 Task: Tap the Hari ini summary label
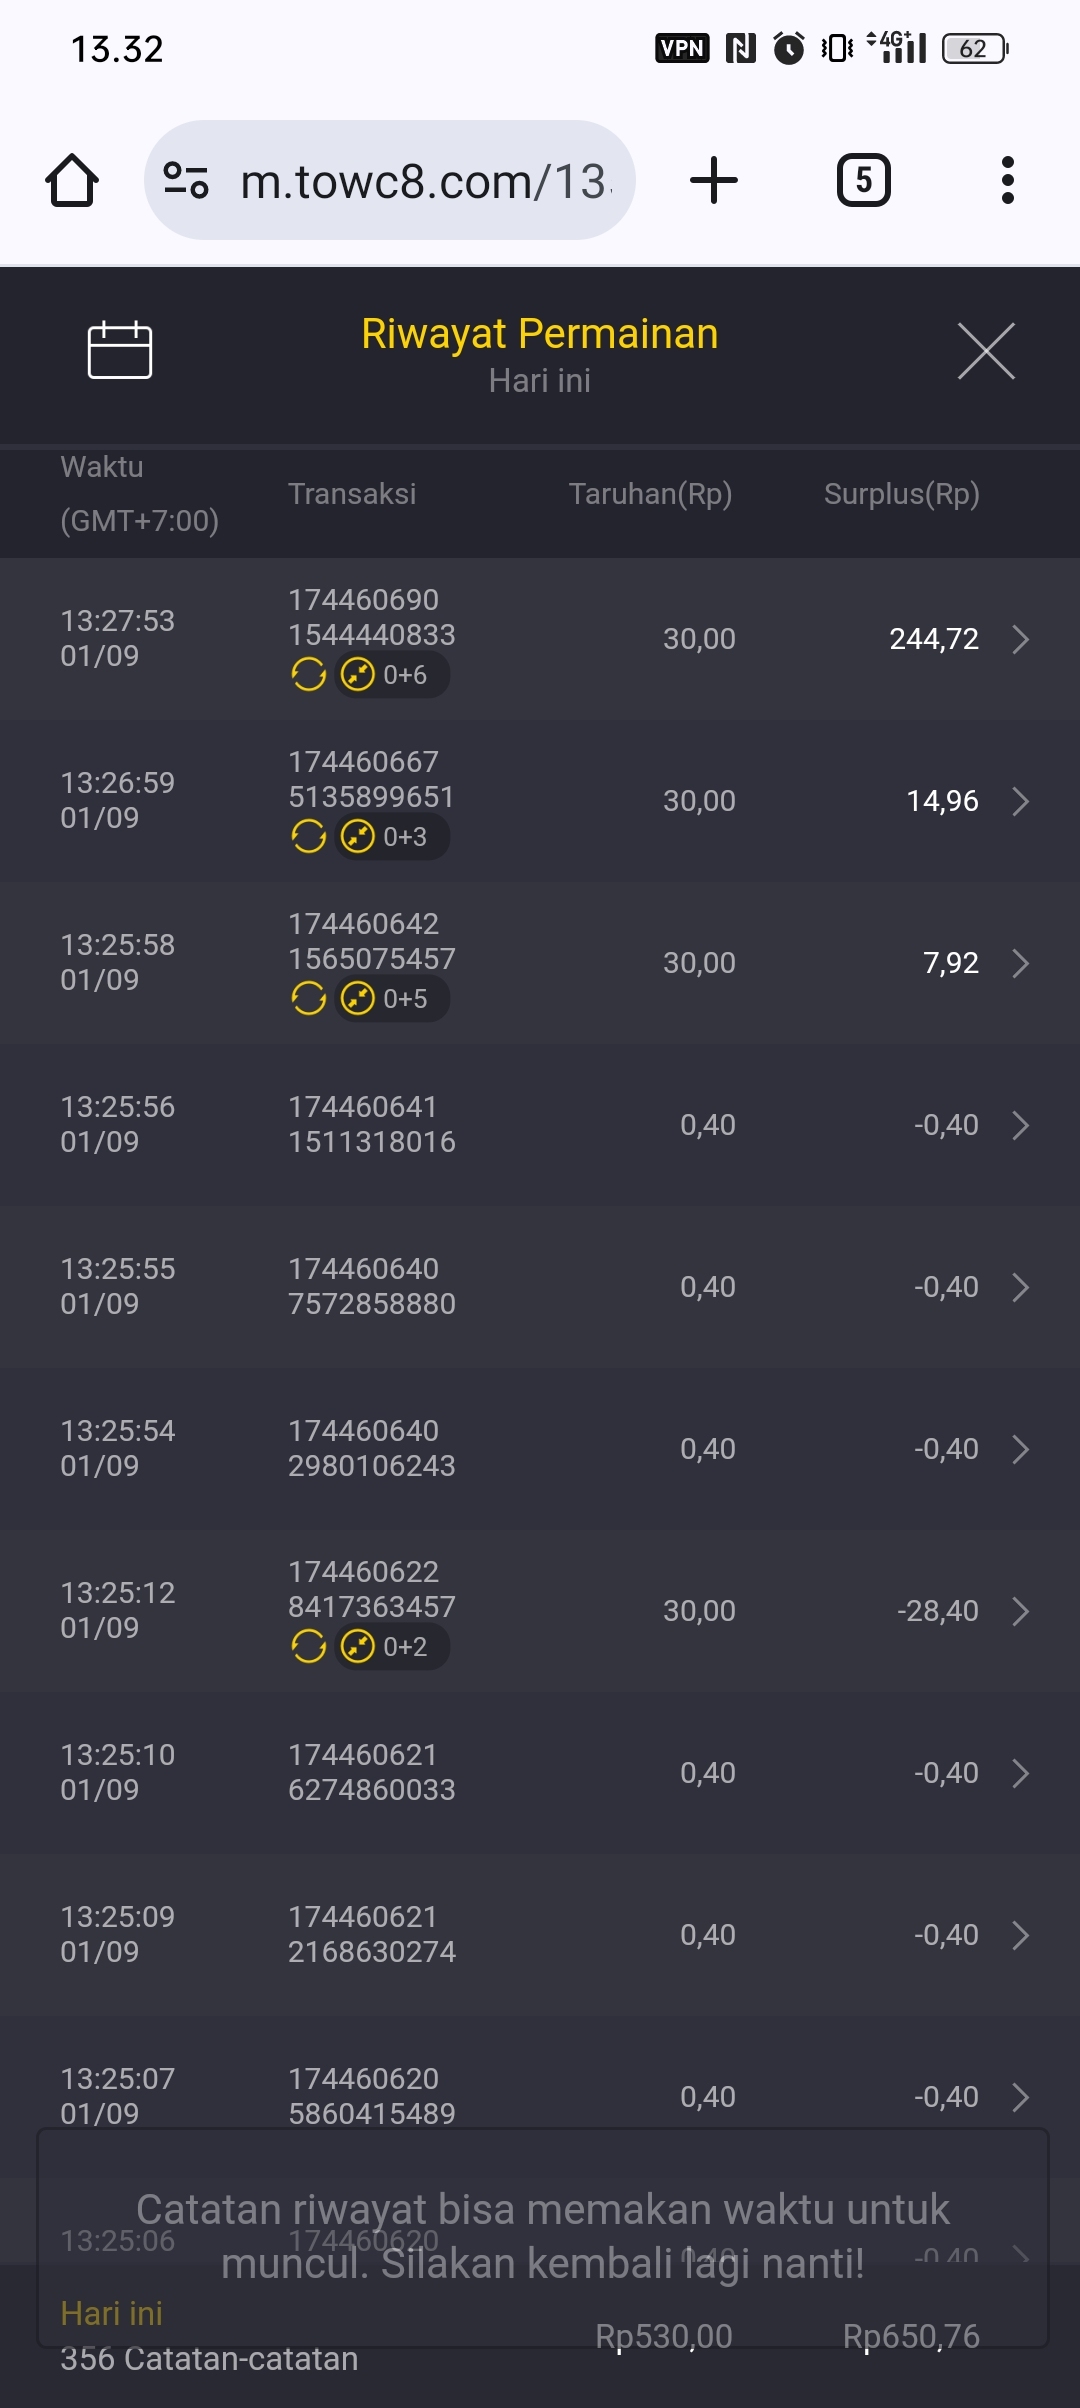click(x=111, y=2313)
